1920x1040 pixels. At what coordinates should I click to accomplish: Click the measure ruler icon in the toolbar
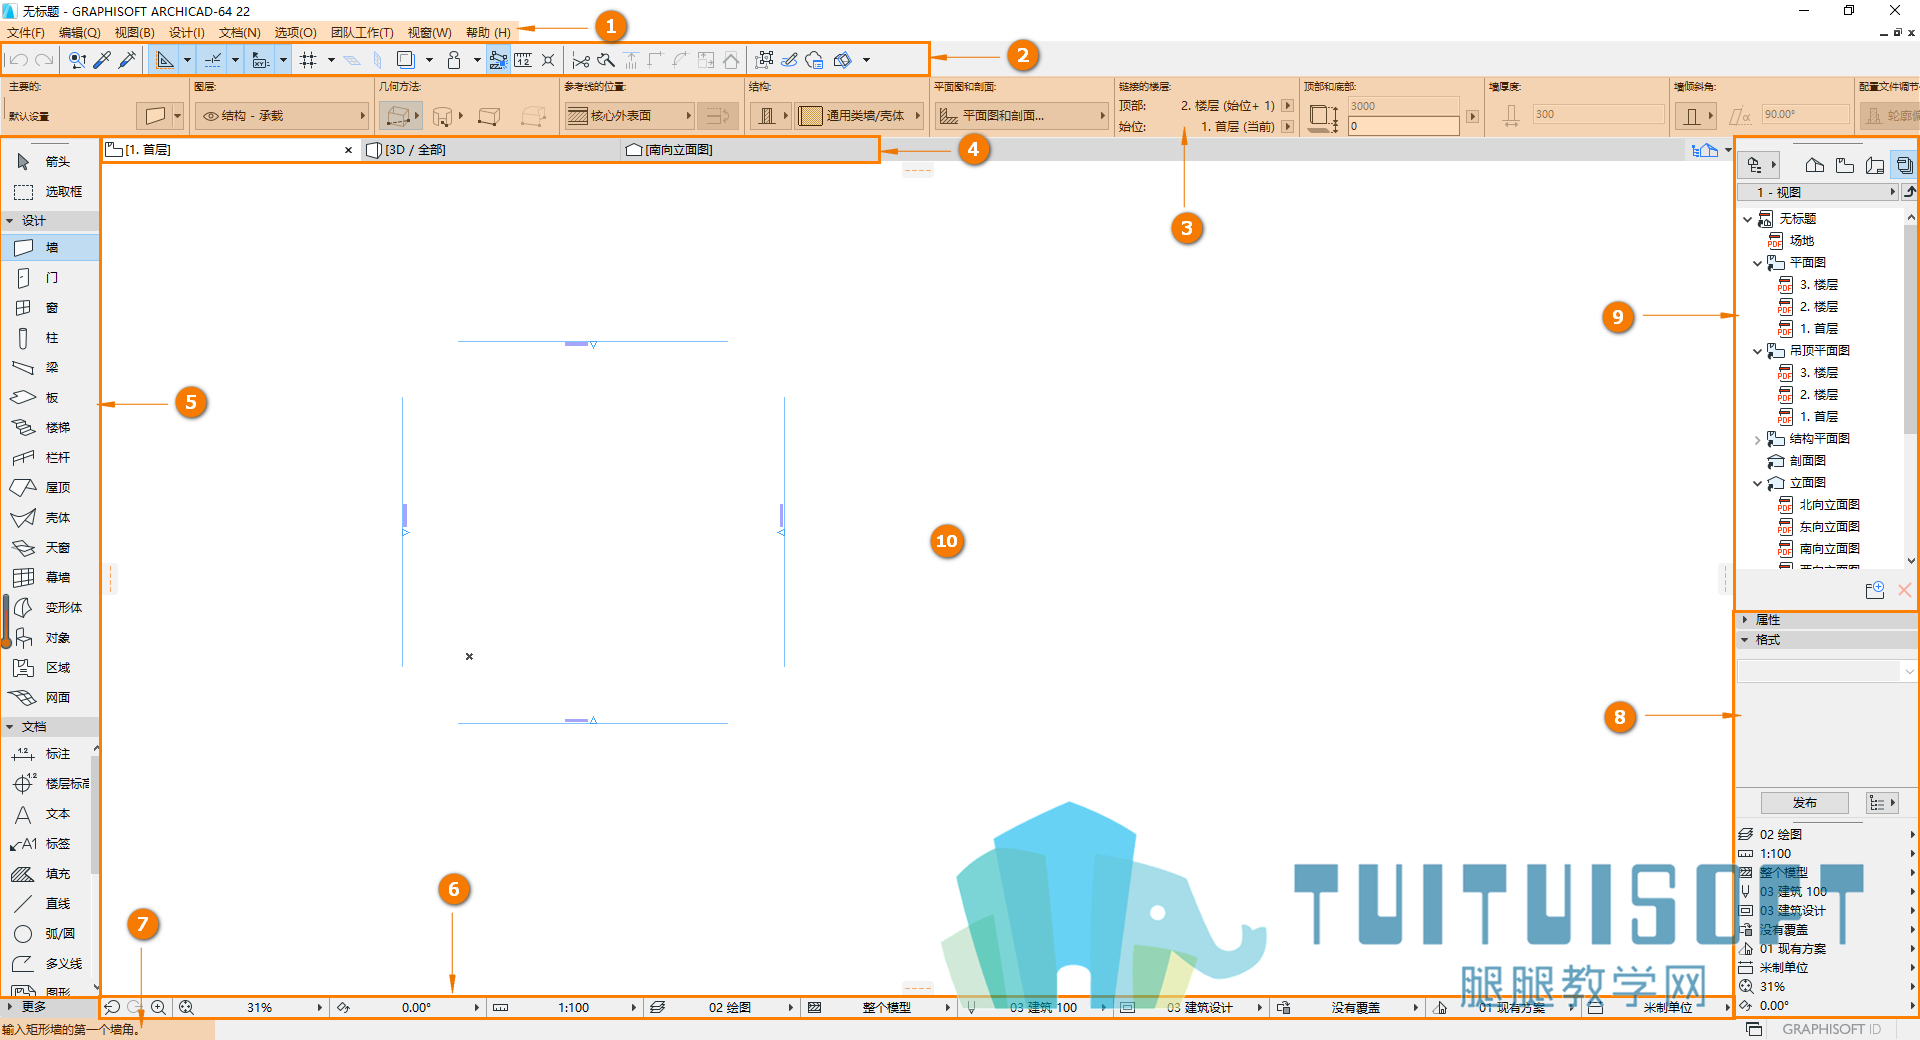(523, 60)
